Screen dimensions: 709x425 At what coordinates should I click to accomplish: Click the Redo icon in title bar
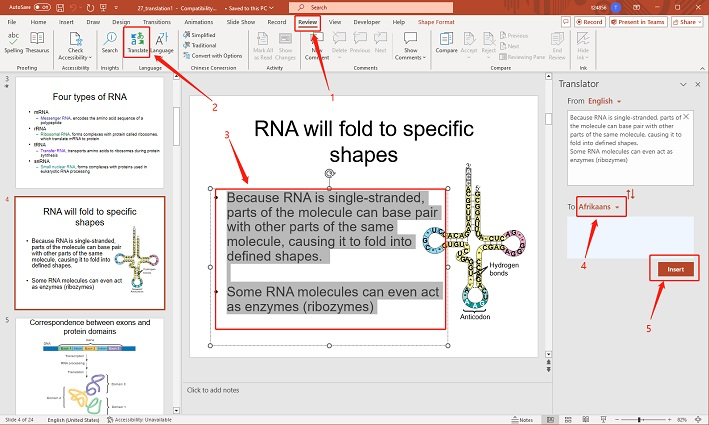(x=90, y=8)
